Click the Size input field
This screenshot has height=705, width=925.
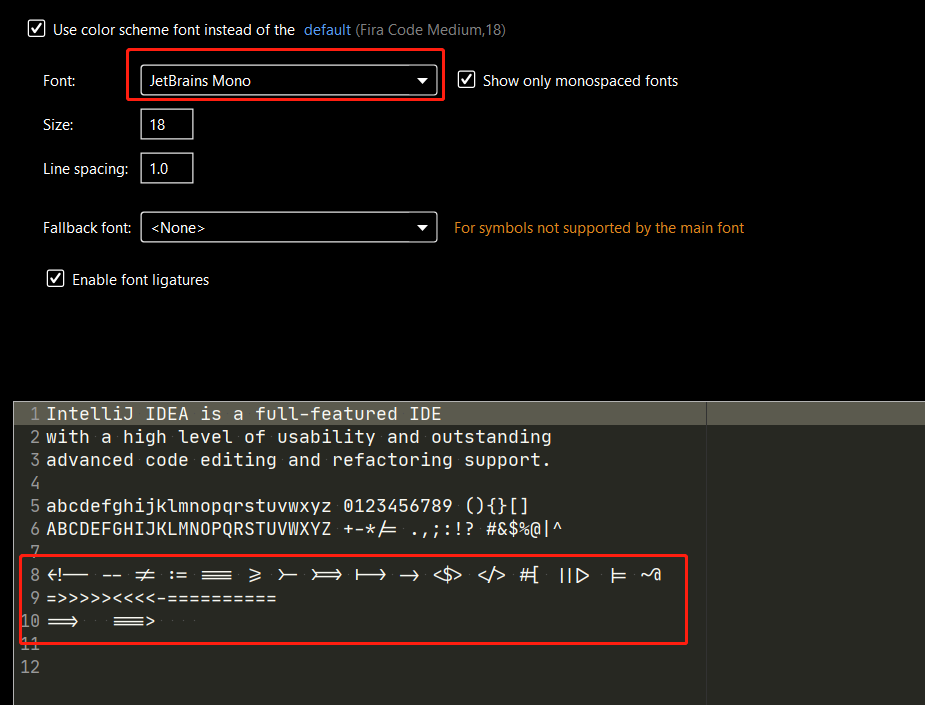click(166, 125)
